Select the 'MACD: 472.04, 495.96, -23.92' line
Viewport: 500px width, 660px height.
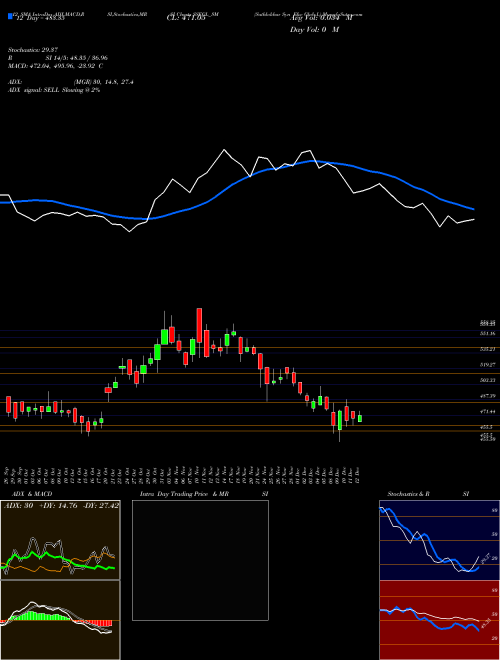point(55,66)
